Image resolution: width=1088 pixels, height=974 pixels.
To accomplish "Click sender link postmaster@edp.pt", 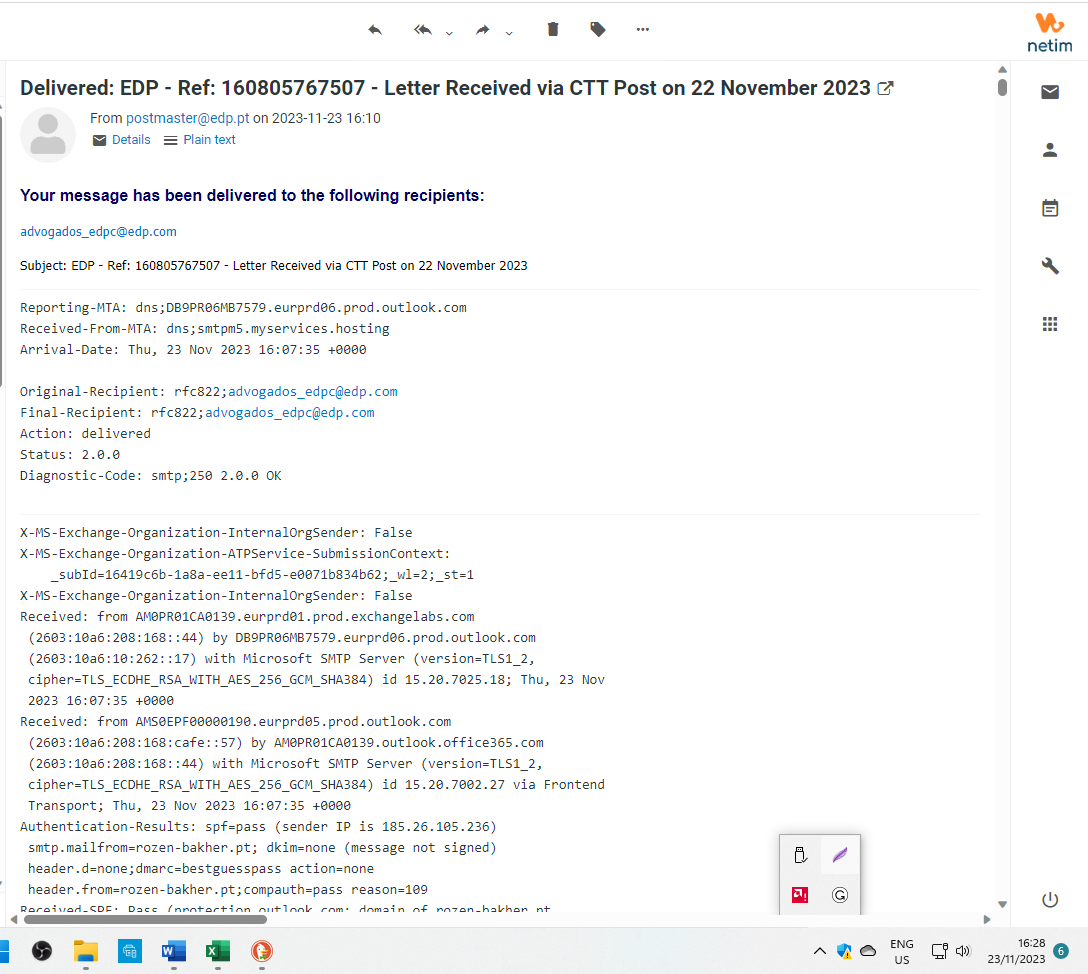I will (x=187, y=118).
